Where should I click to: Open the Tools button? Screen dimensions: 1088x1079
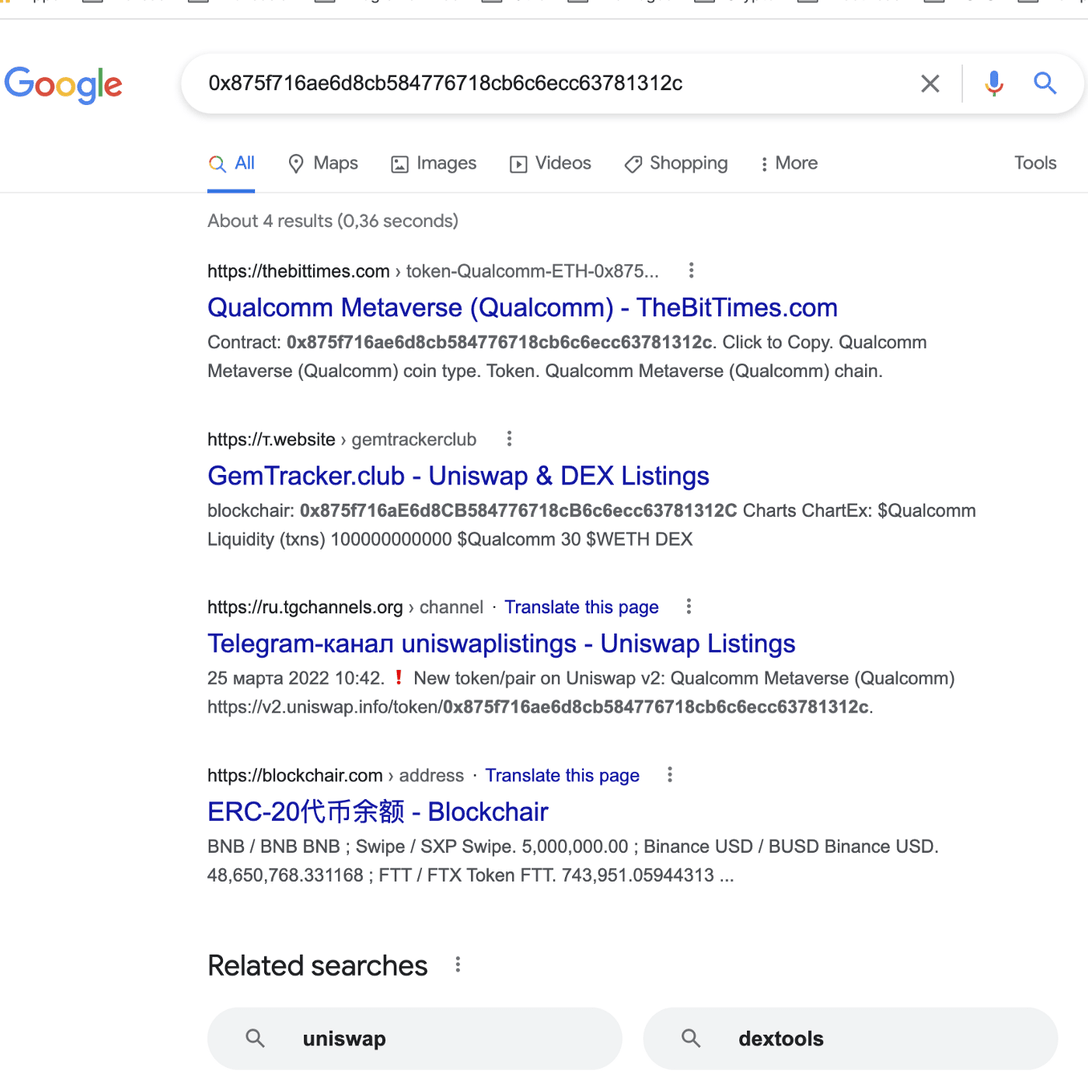(1034, 164)
